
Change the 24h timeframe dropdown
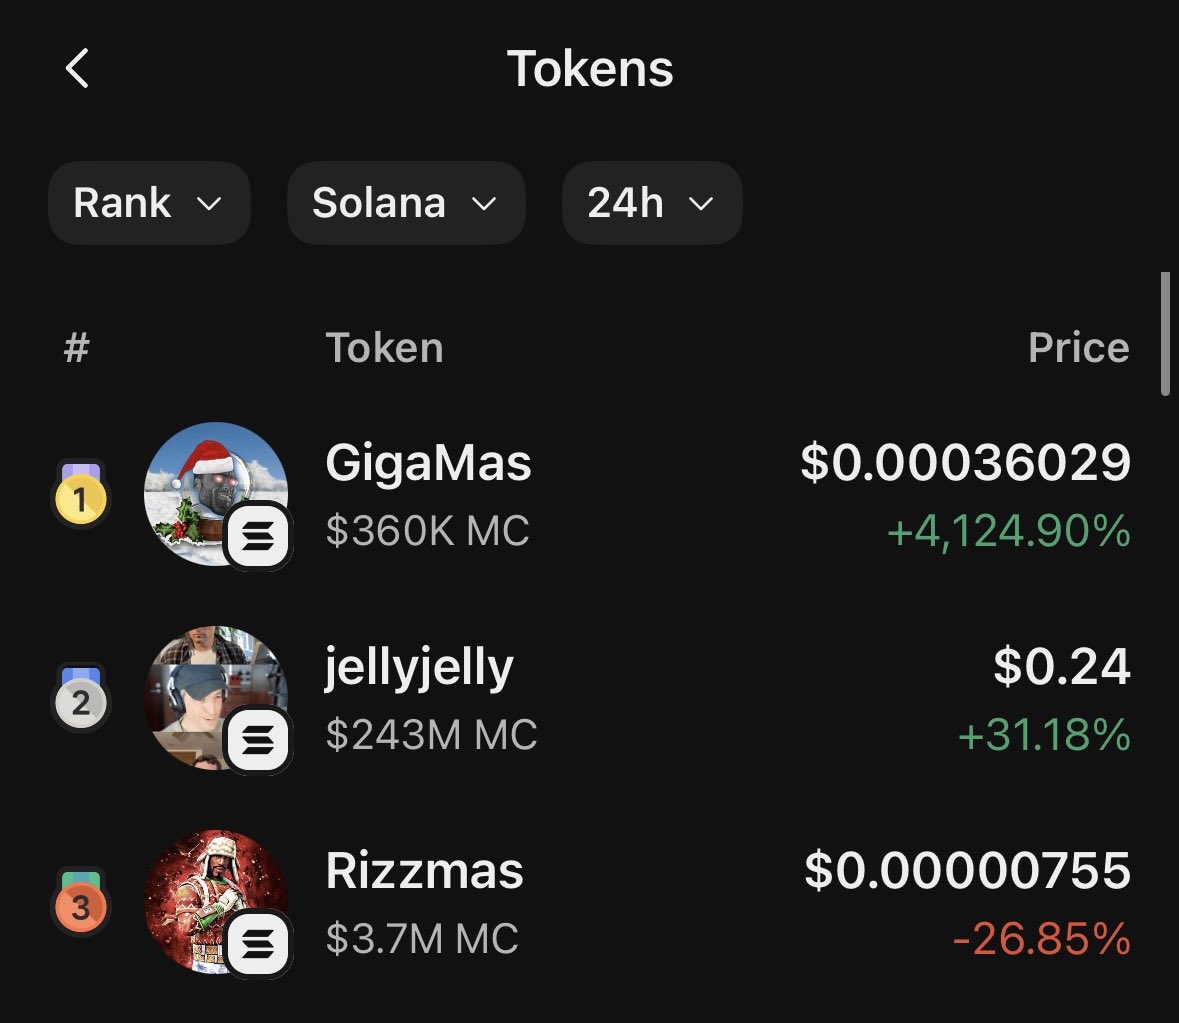pyautogui.click(x=651, y=203)
